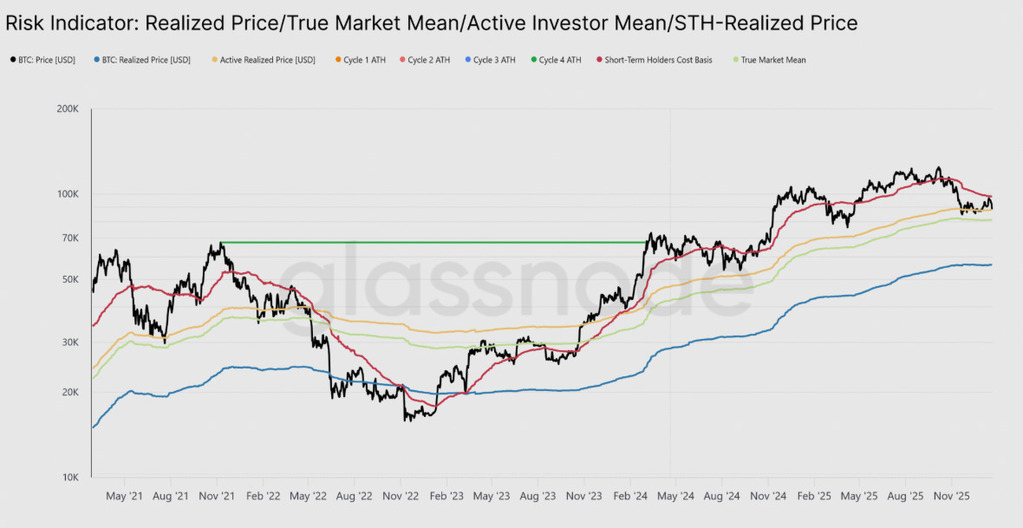Click the "Active Realized Price [USD]" legend text
Viewport: 1023px width, 528px height.
point(269,60)
